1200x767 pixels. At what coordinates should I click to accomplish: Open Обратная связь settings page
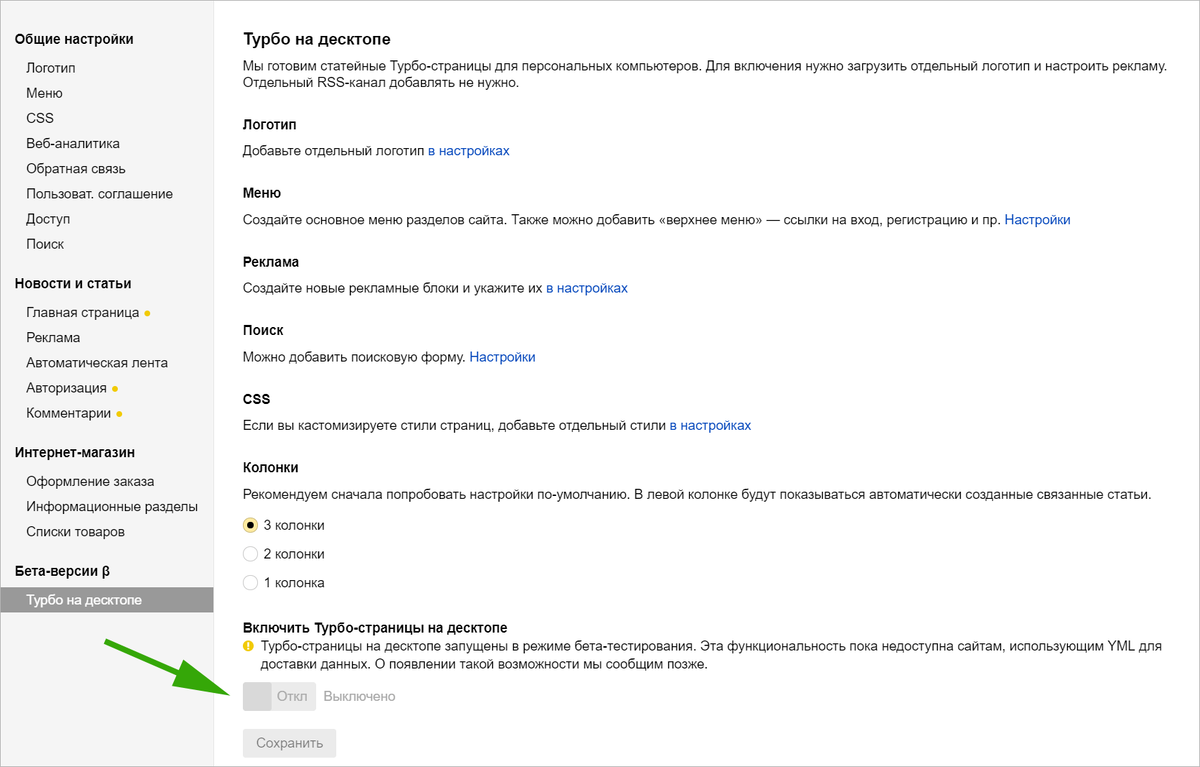pyautogui.click(x=76, y=169)
